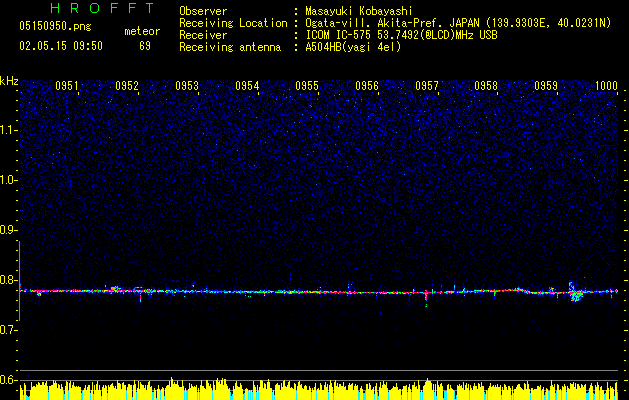The image size is (629, 400).
Task: Click the Receiving antenna label
Action: (230, 47)
